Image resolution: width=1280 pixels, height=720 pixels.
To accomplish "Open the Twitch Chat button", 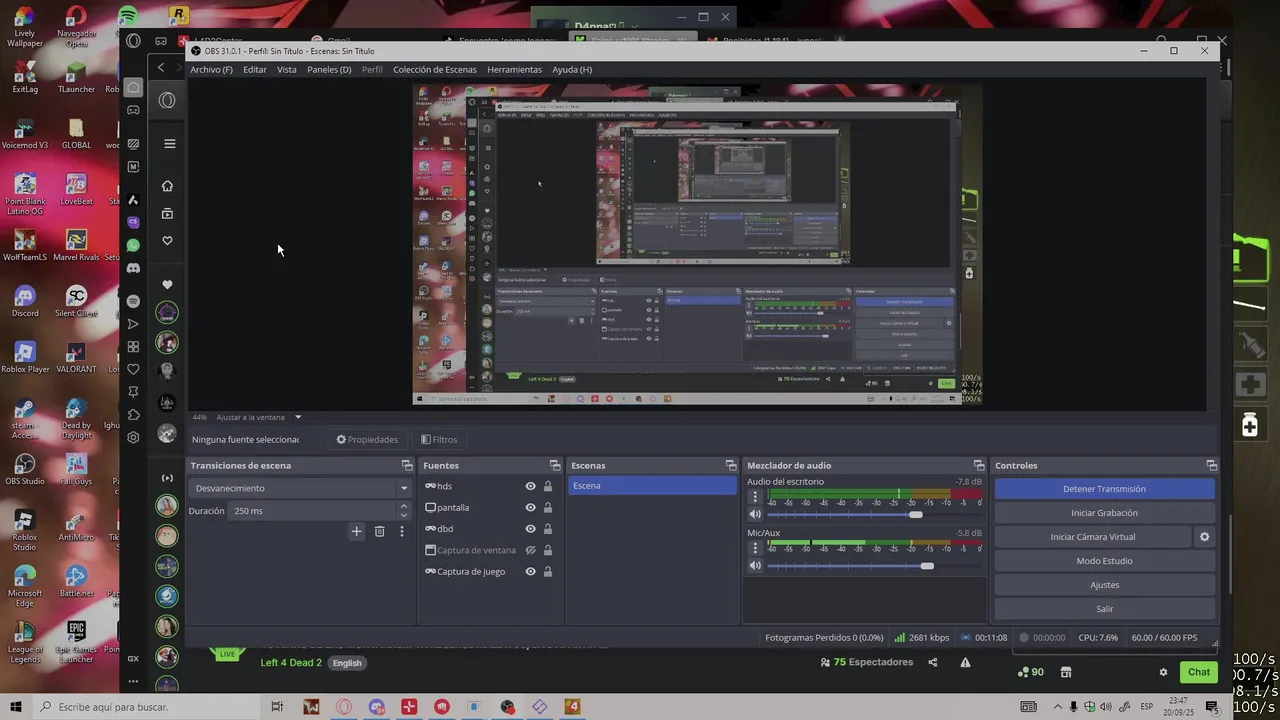I will (x=1198, y=672).
